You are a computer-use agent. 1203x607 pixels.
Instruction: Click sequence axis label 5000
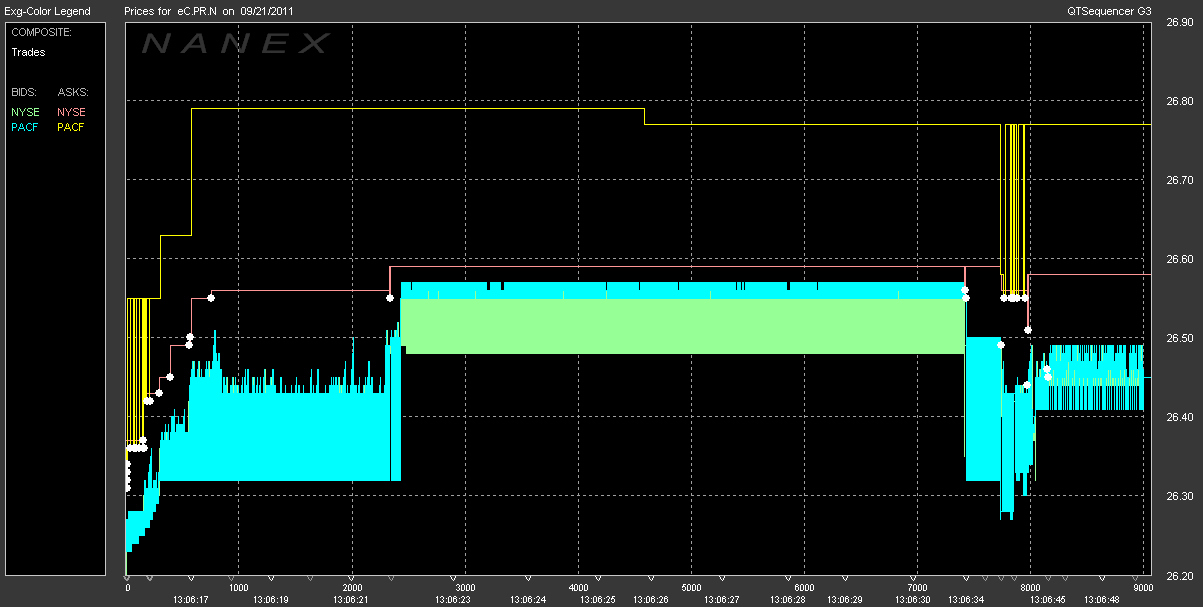pyautogui.click(x=691, y=588)
